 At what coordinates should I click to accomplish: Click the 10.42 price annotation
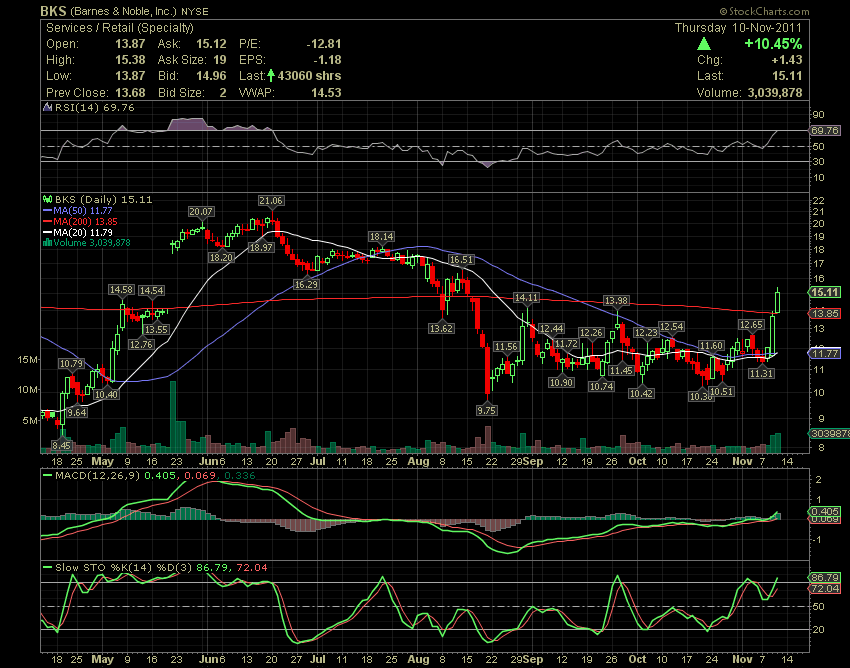(641, 393)
